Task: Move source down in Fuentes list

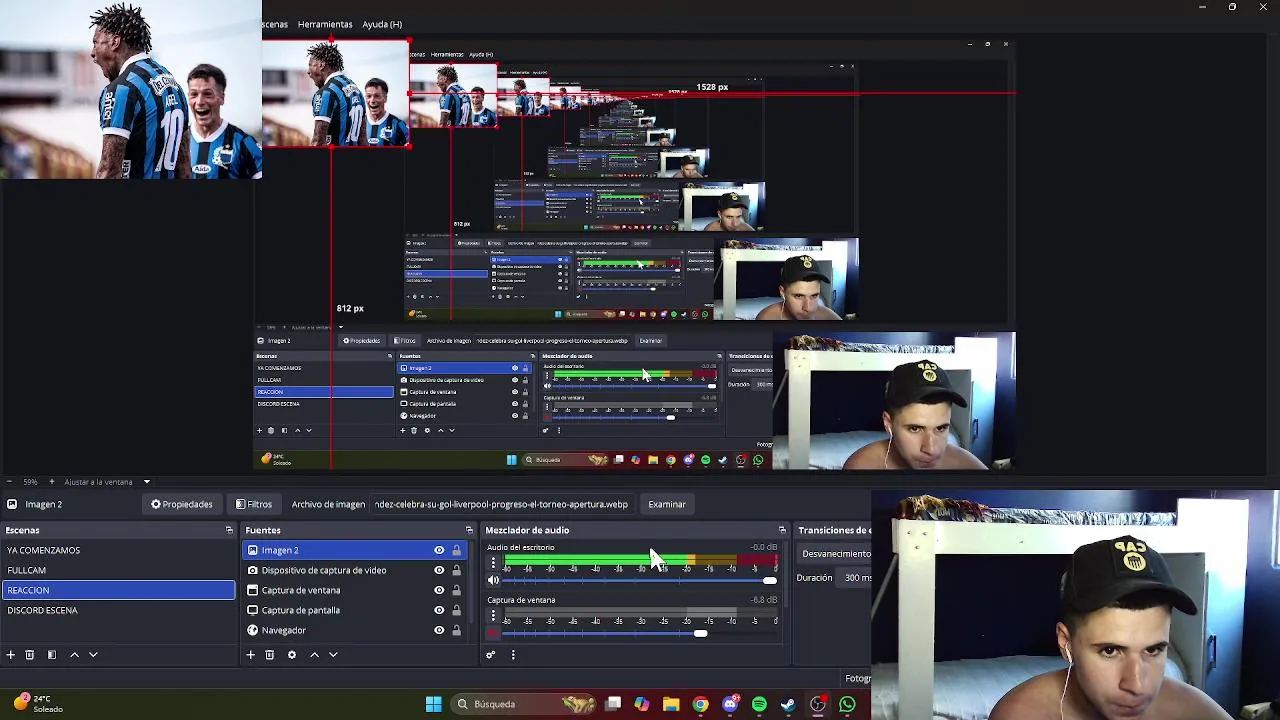Action: (x=333, y=655)
